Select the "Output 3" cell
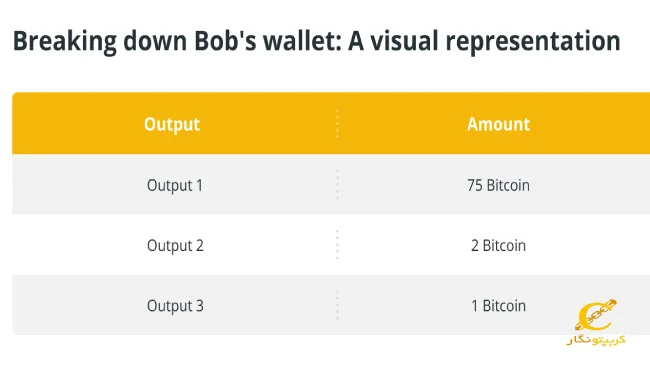This screenshot has height=365, width=650. [x=175, y=306]
